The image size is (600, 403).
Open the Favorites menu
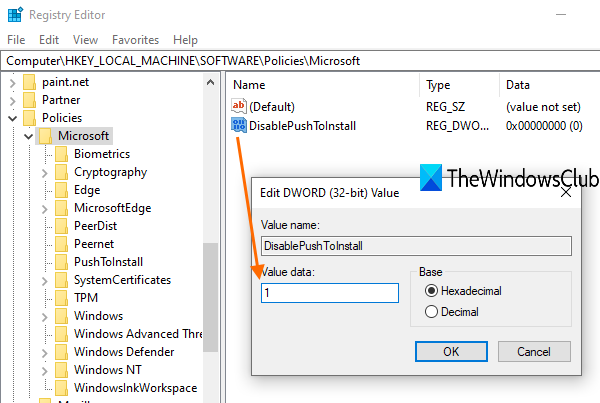click(135, 40)
